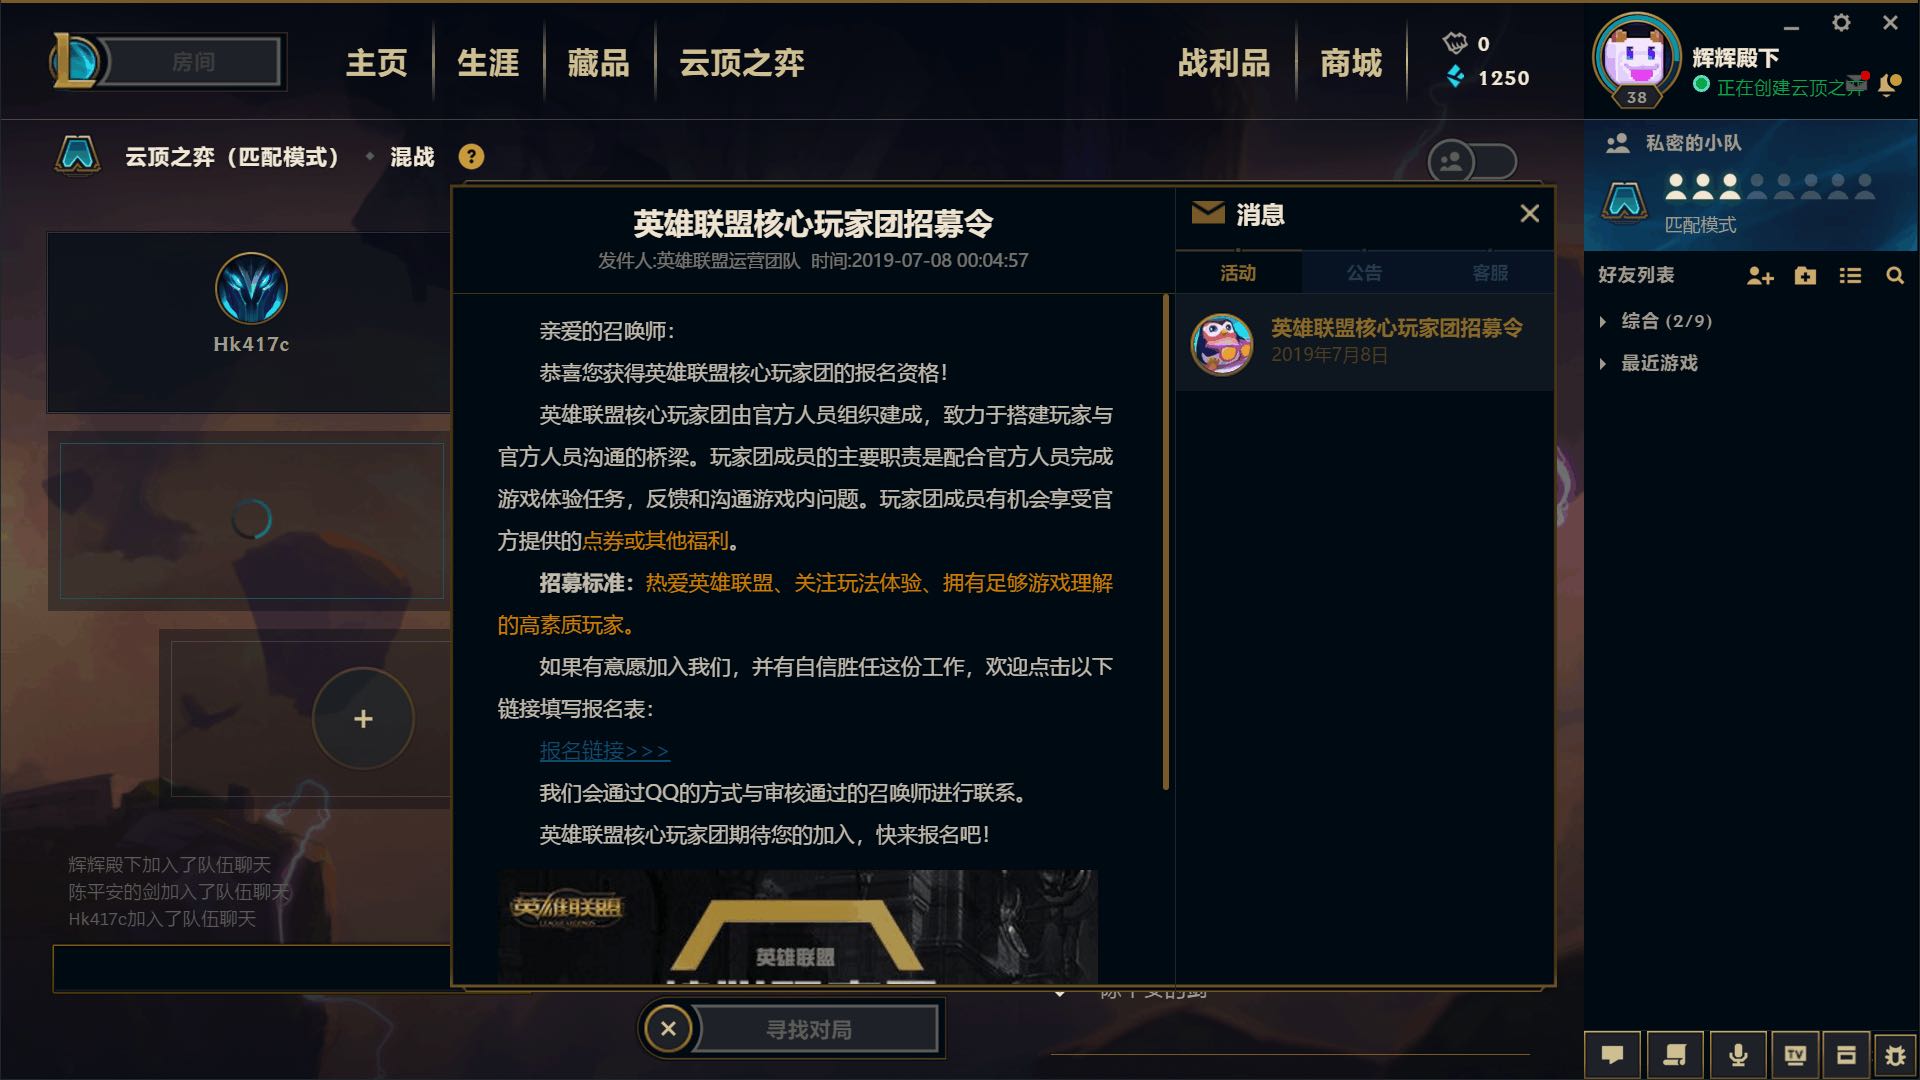Click the bug report icon
This screenshot has height=1080, width=1920.
(x=1895, y=1055)
